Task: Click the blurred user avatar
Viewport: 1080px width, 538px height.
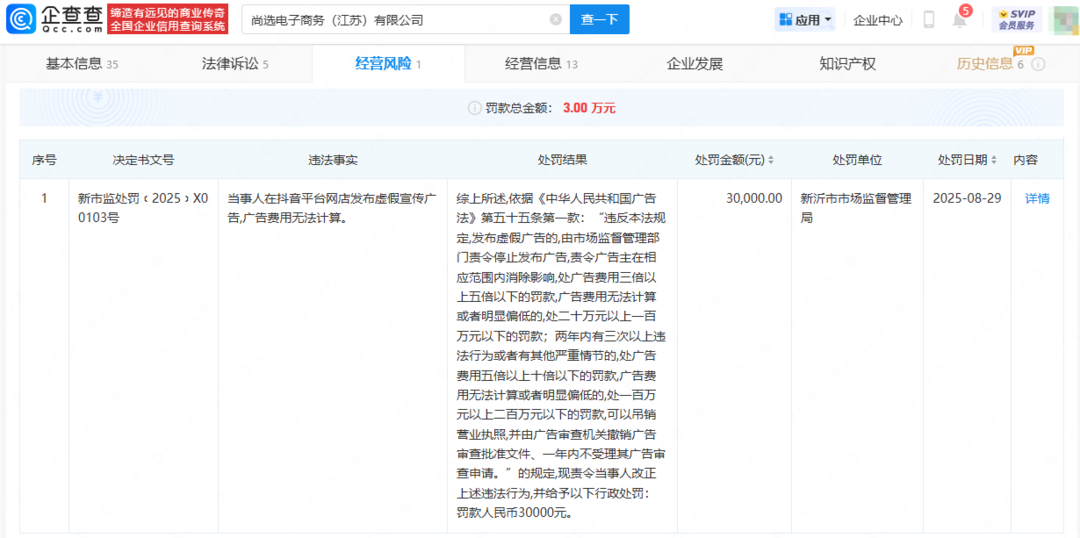Action: [x=1062, y=19]
